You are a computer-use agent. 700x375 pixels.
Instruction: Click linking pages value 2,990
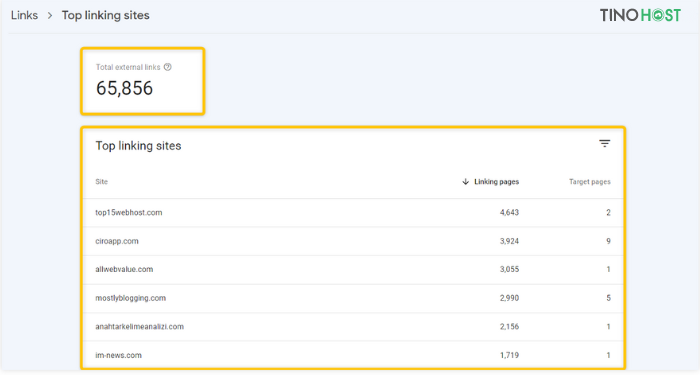[x=509, y=298]
